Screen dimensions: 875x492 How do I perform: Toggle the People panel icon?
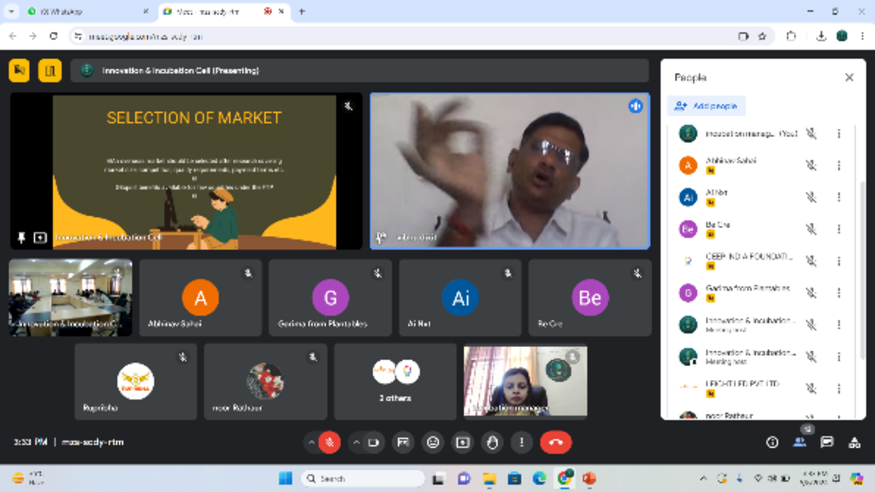(x=800, y=442)
